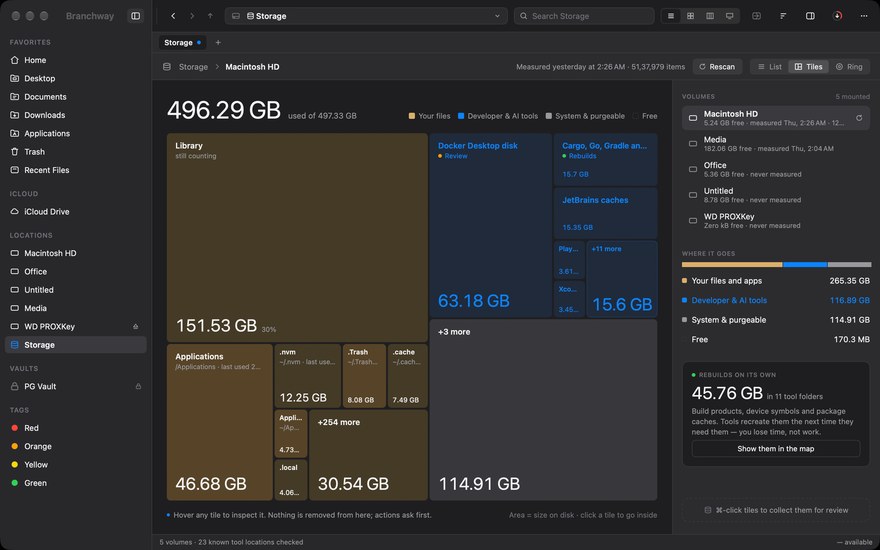Toggle the right inspector panel icon
The width and height of the screenshot is (880, 550).
(x=810, y=16)
